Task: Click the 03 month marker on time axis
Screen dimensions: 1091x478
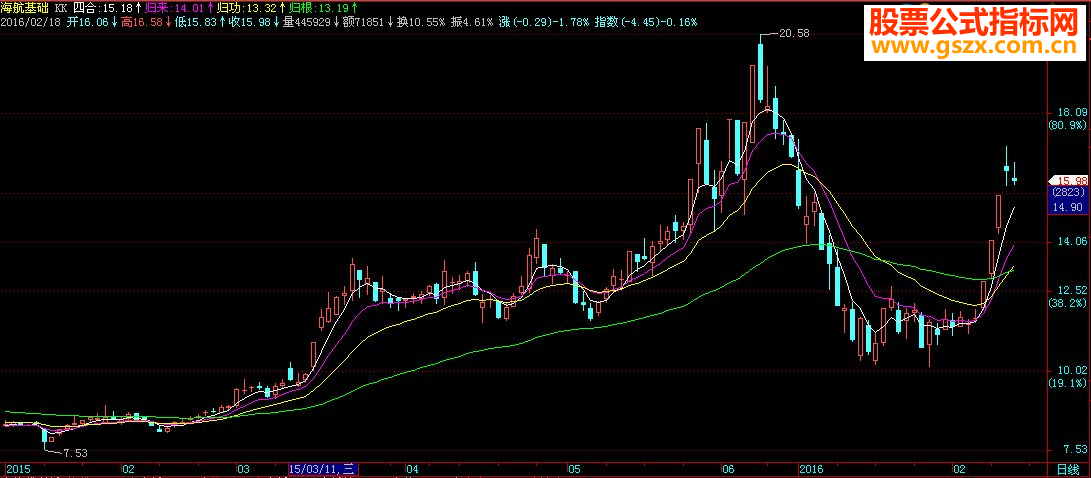Action: (x=243, y=470)
